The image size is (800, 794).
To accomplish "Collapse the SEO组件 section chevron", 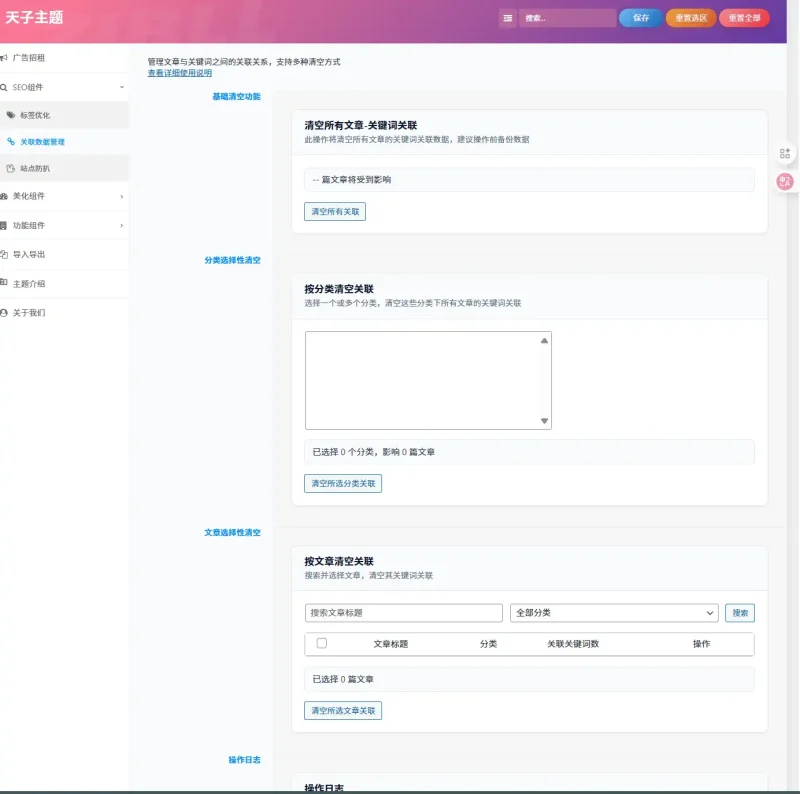I will [122, 88].
